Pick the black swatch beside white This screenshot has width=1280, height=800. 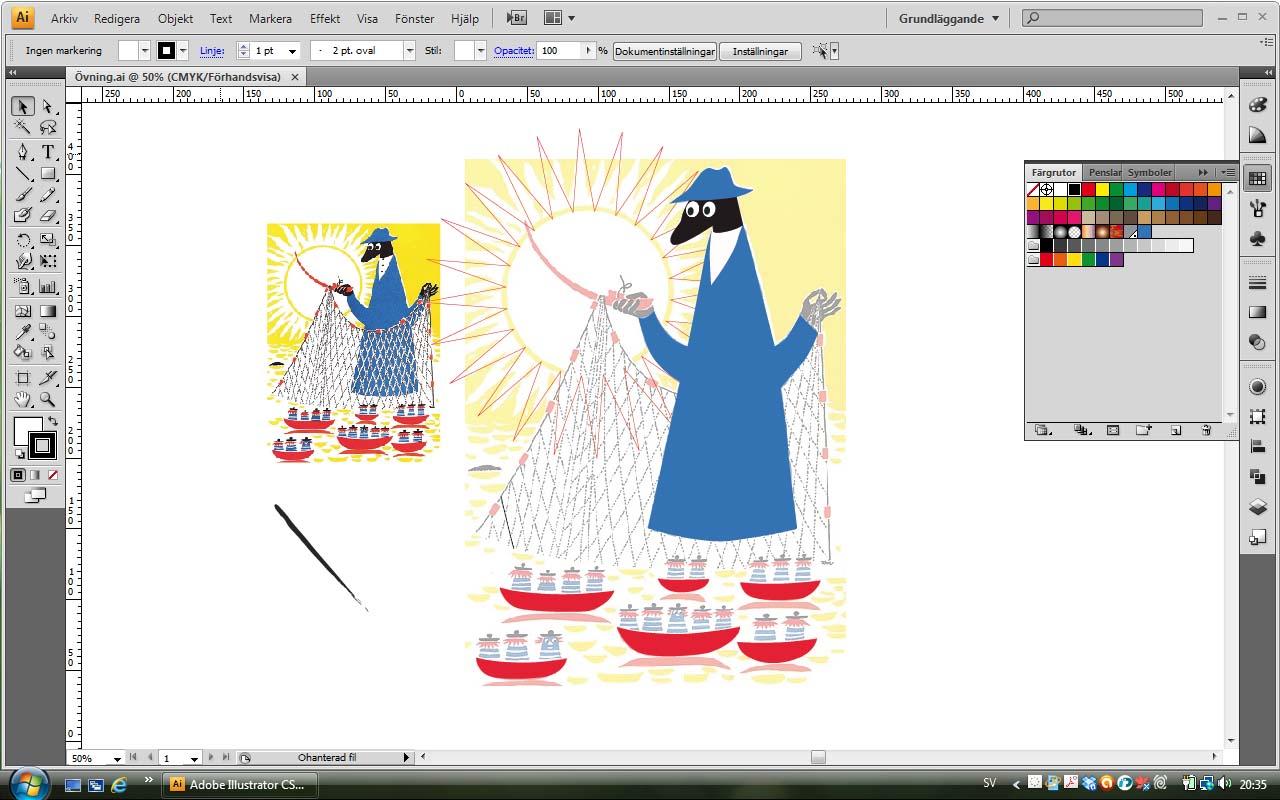(1074, 190)
